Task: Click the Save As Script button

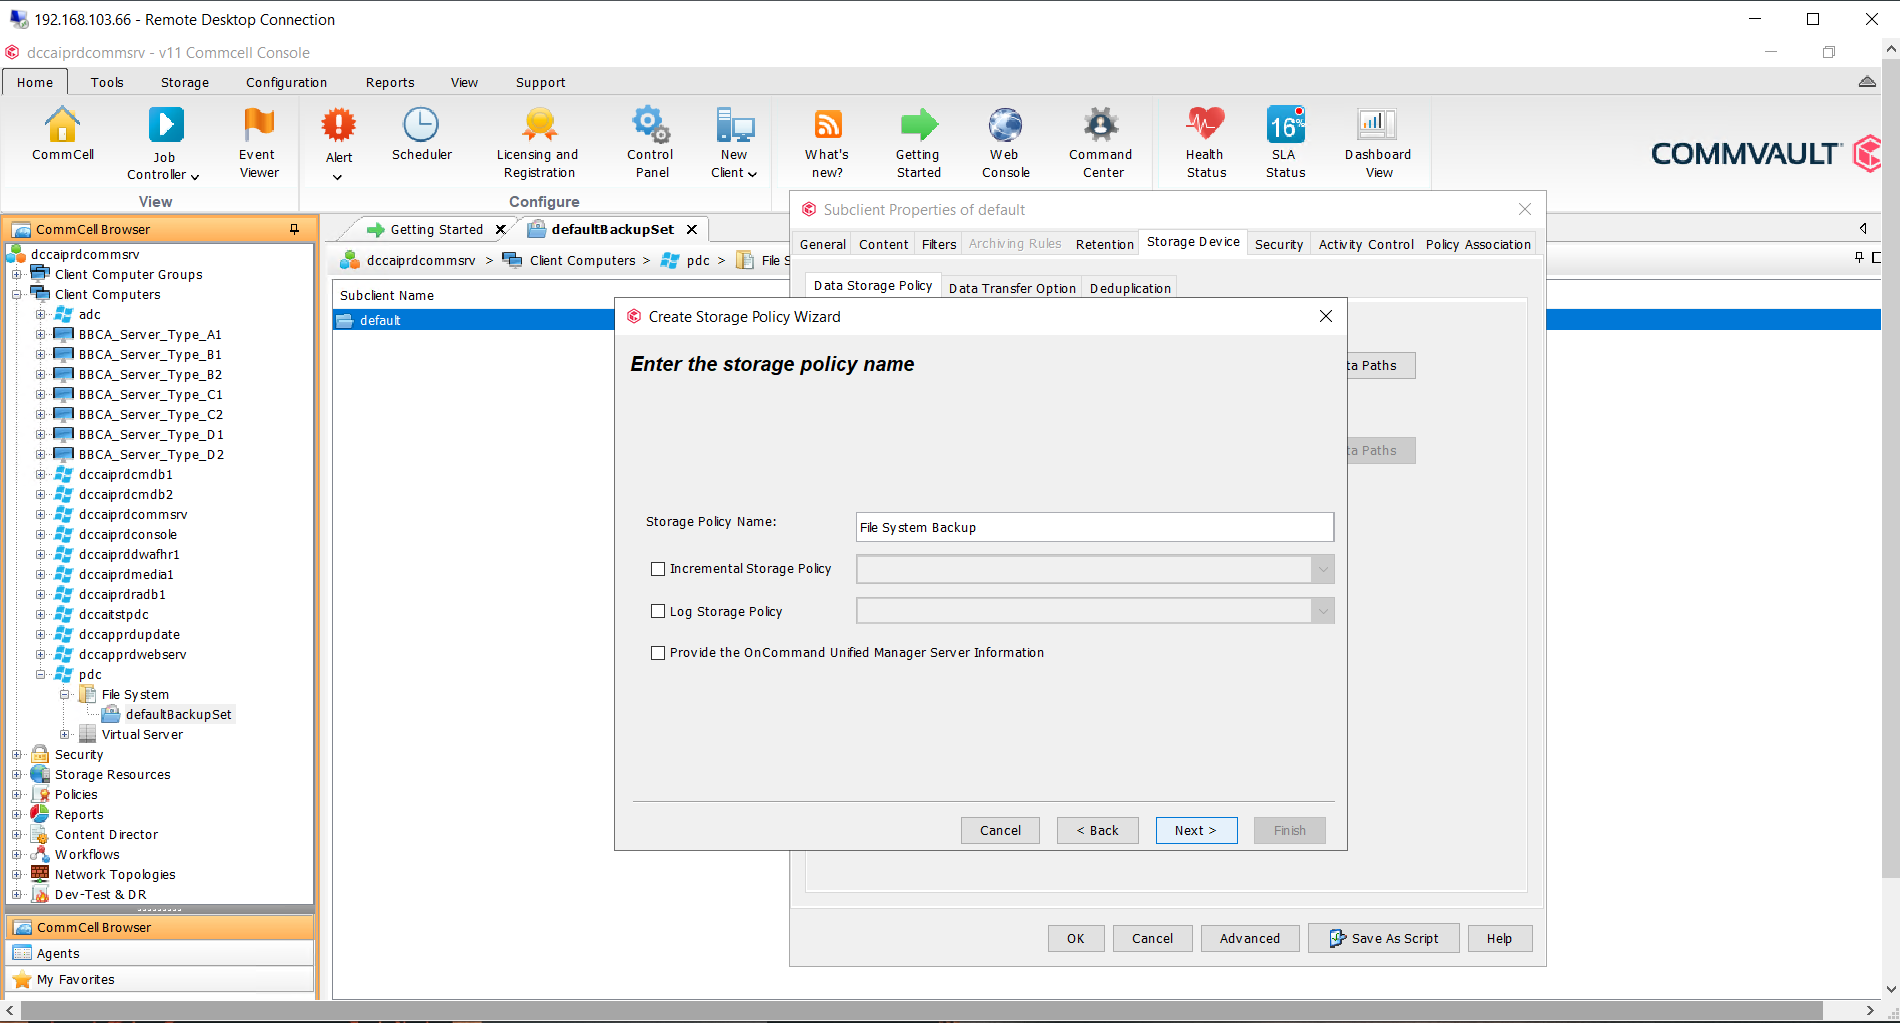Action: [x=1384, y=938]
